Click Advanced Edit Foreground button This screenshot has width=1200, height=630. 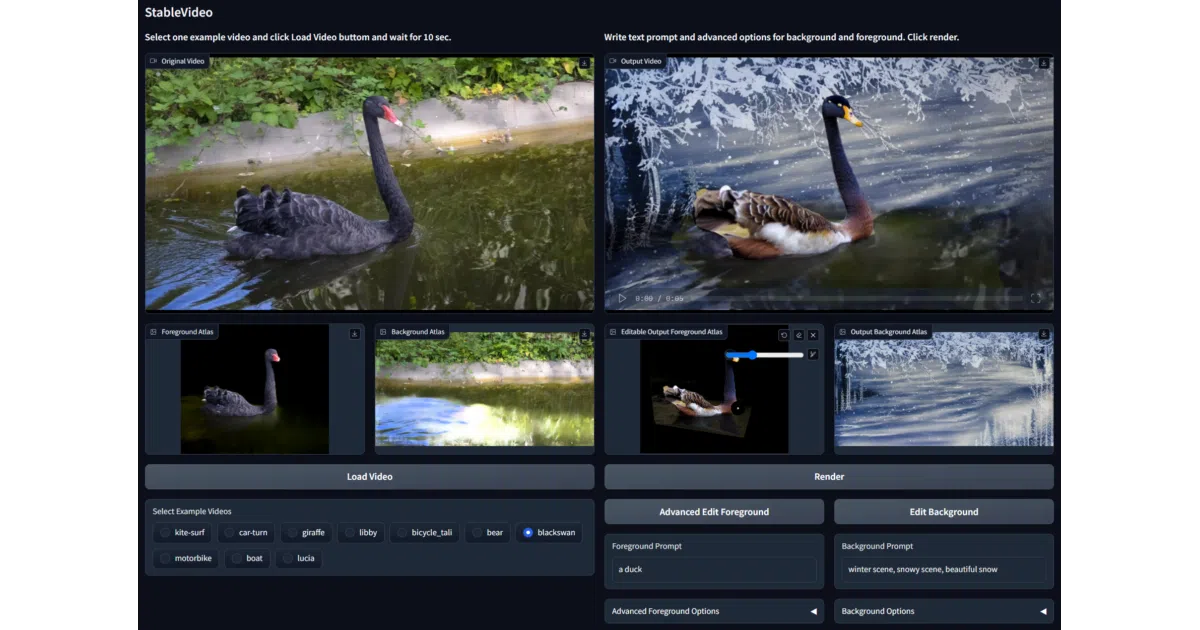[714, 512]
